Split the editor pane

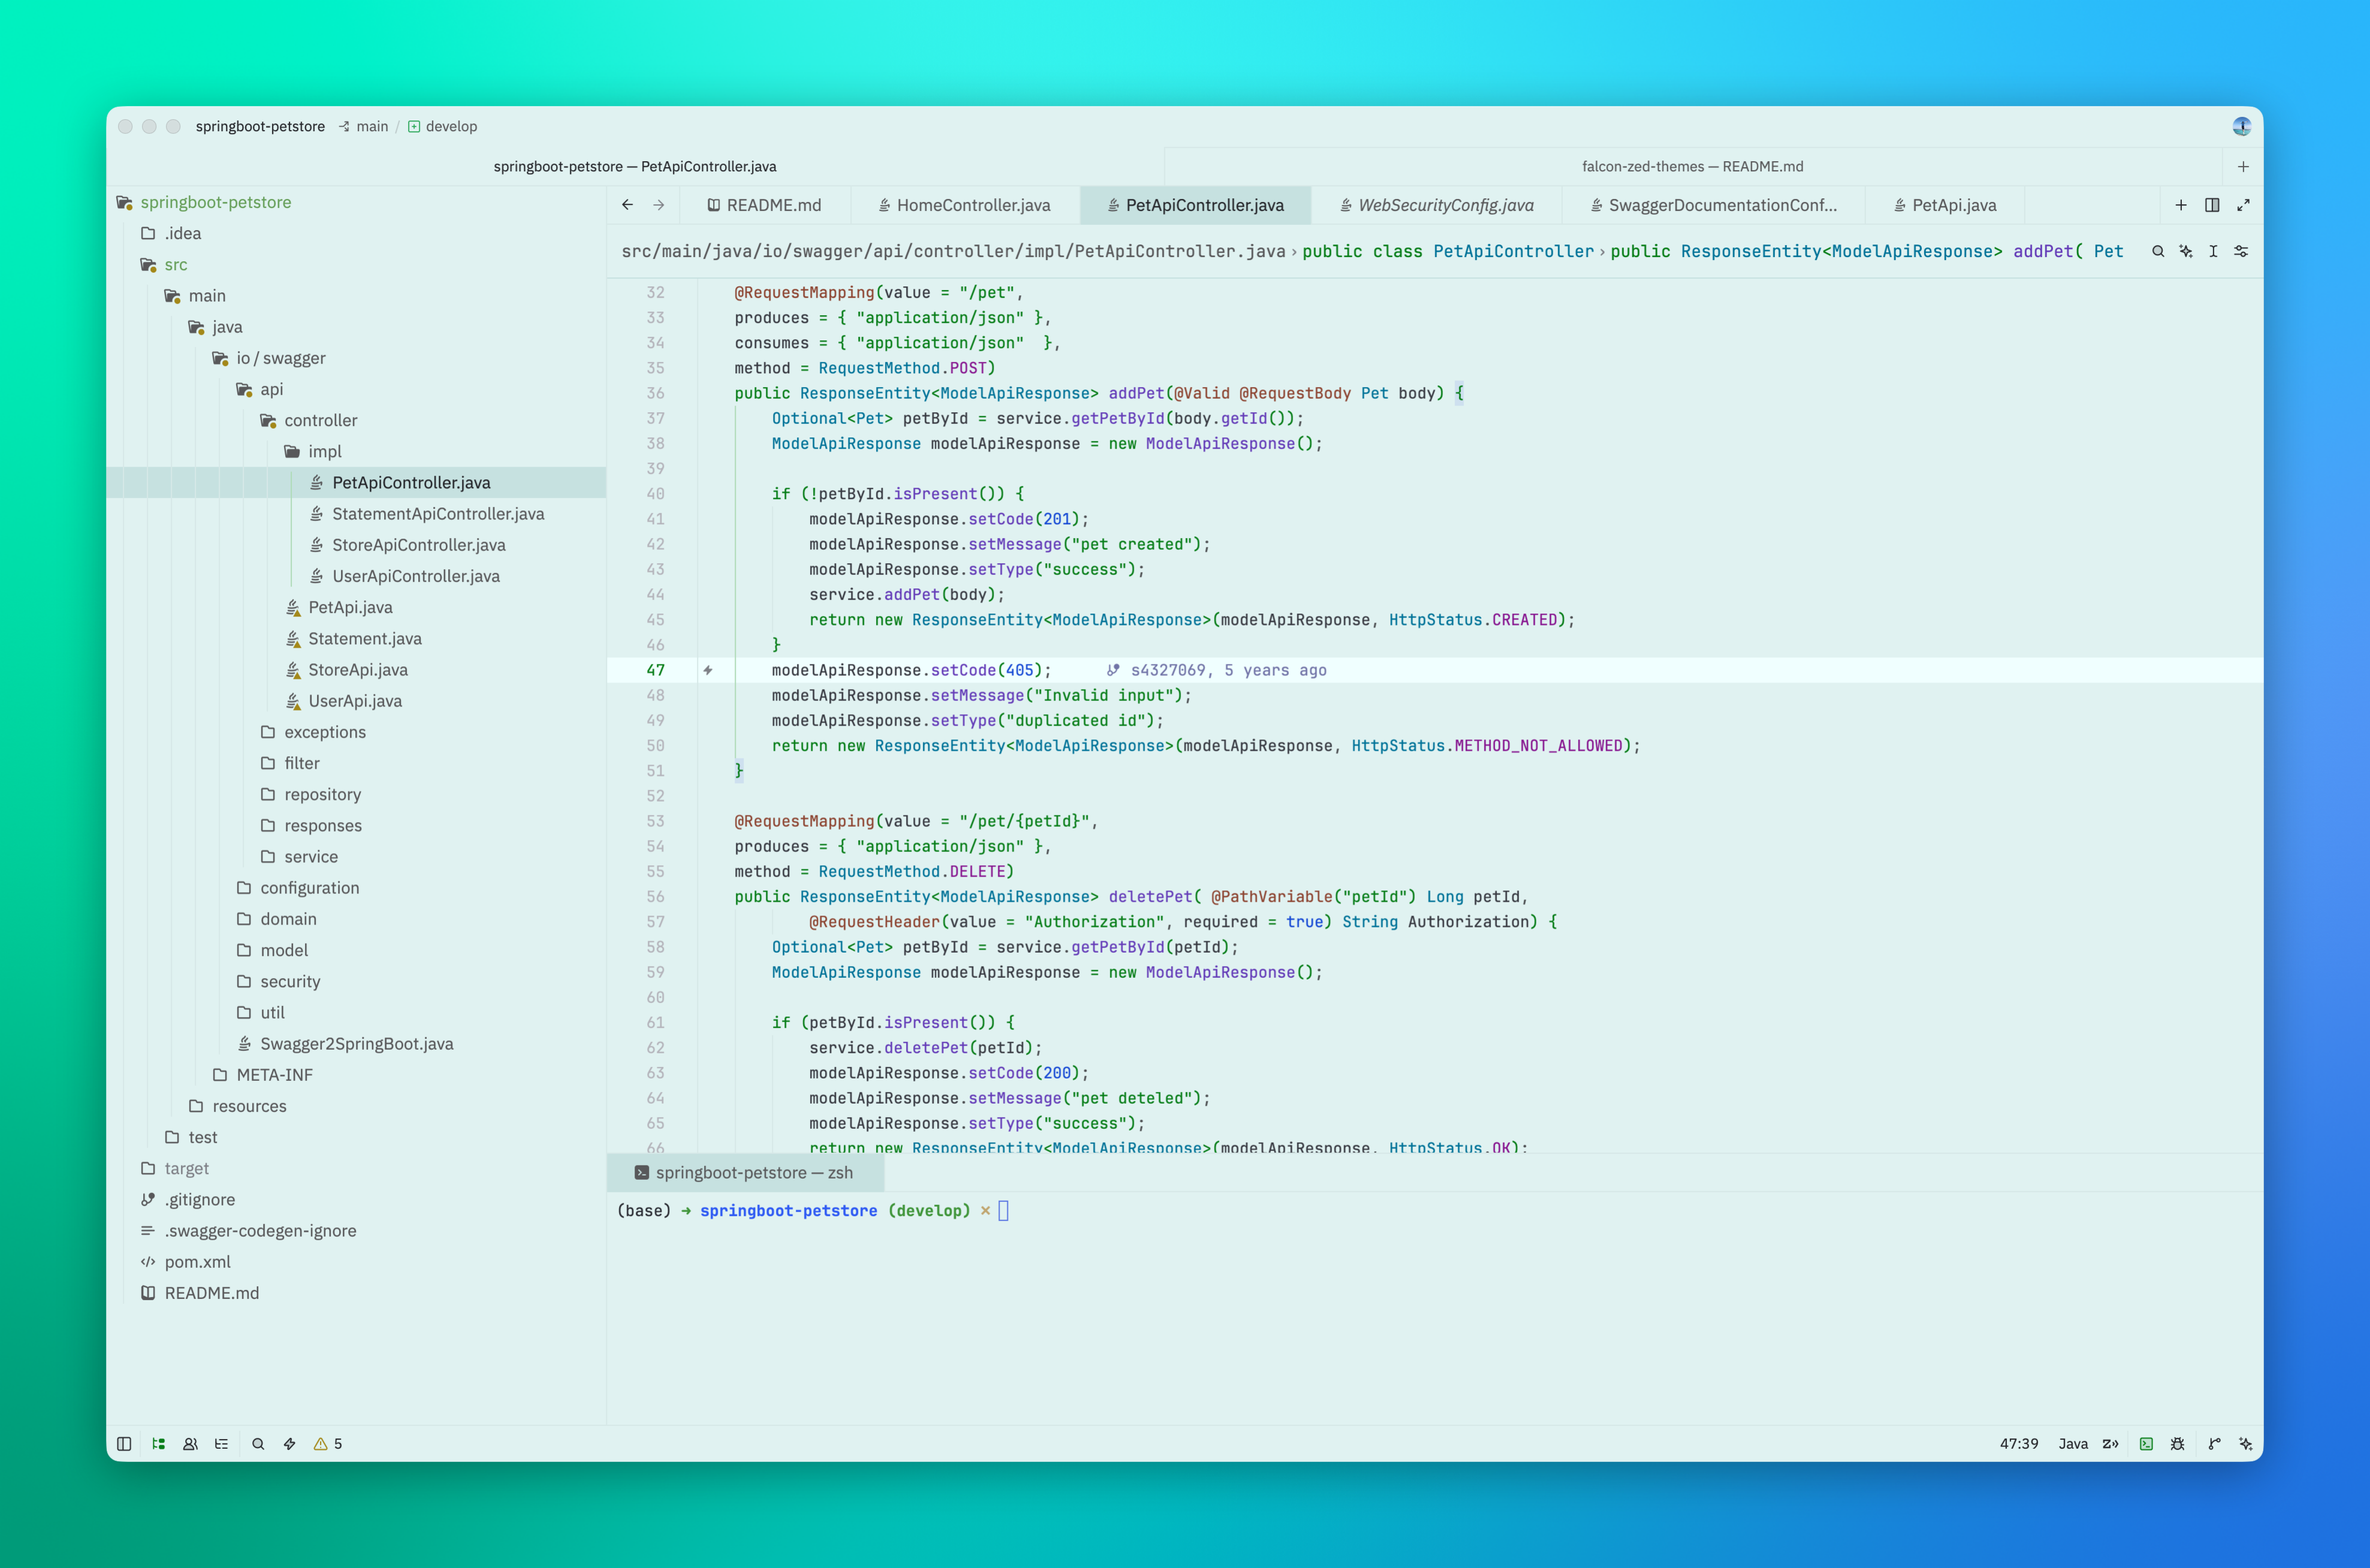(2212, 205)
